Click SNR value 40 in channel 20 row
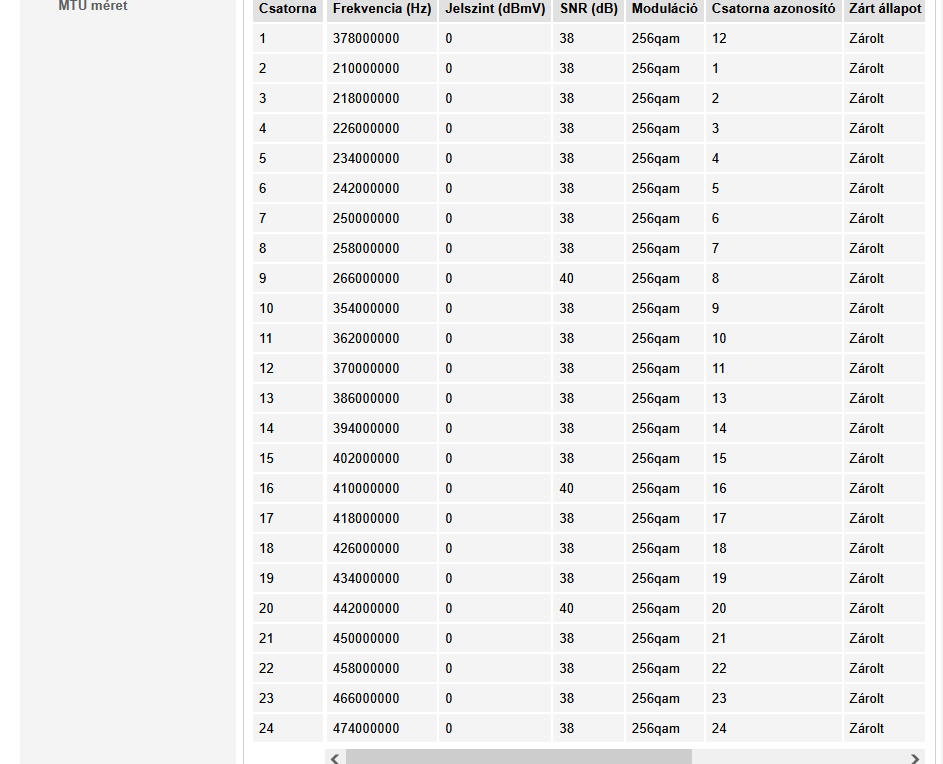The width and height of the screenshot is (943, 764). [567, 609]
